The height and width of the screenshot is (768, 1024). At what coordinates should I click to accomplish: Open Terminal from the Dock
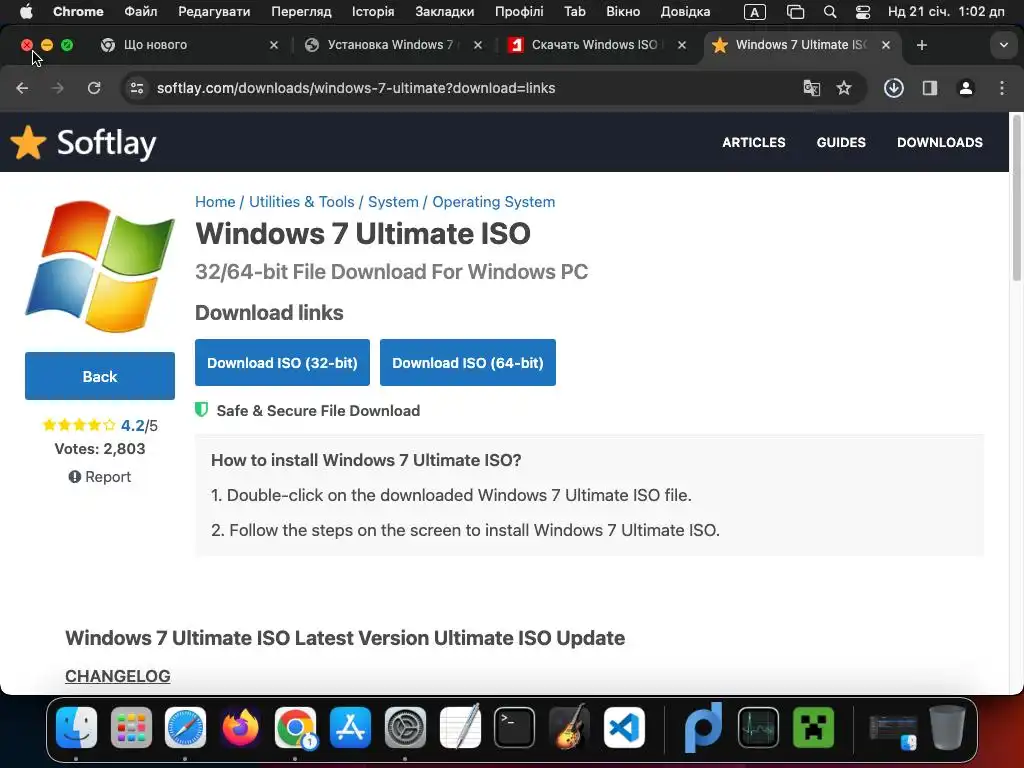pos(515,728)
